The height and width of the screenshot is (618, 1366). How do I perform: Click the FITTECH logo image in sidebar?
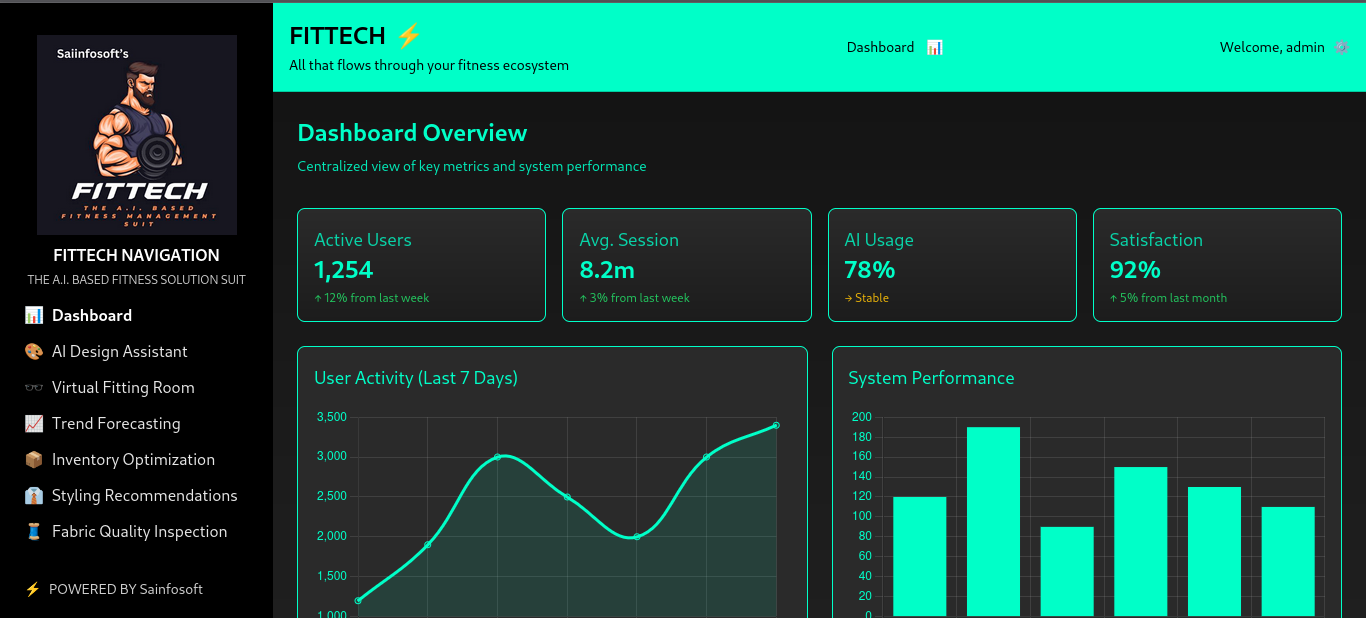pyautogui.click(x=137, y=135)
